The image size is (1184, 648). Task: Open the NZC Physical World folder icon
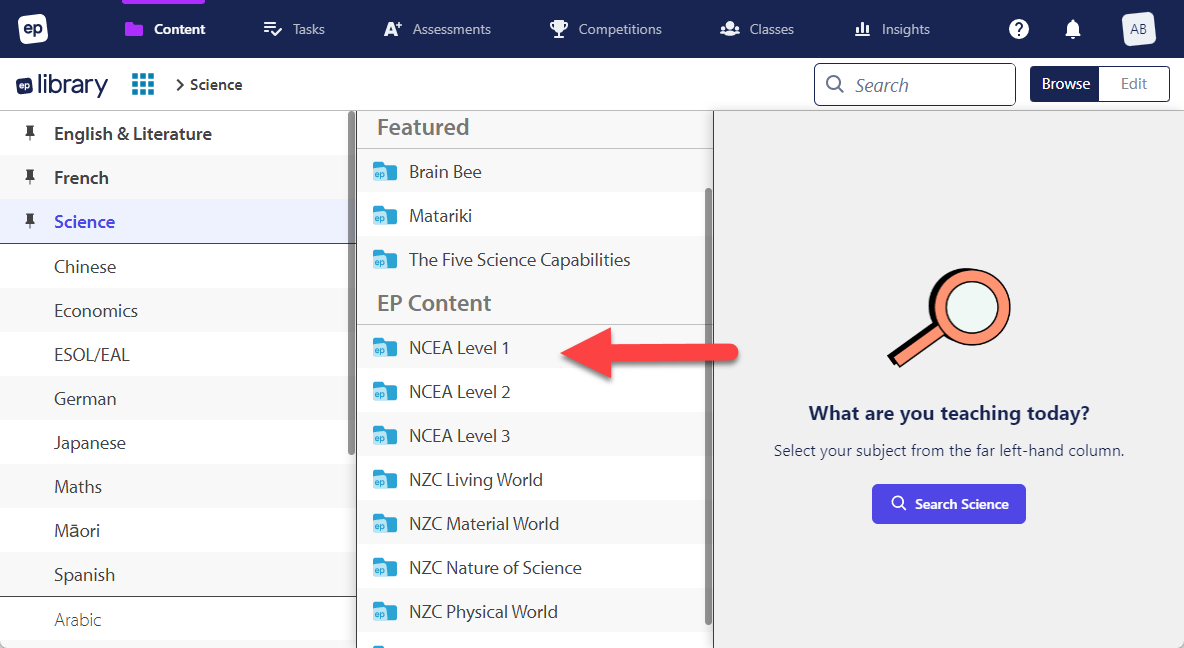(385, 612)
